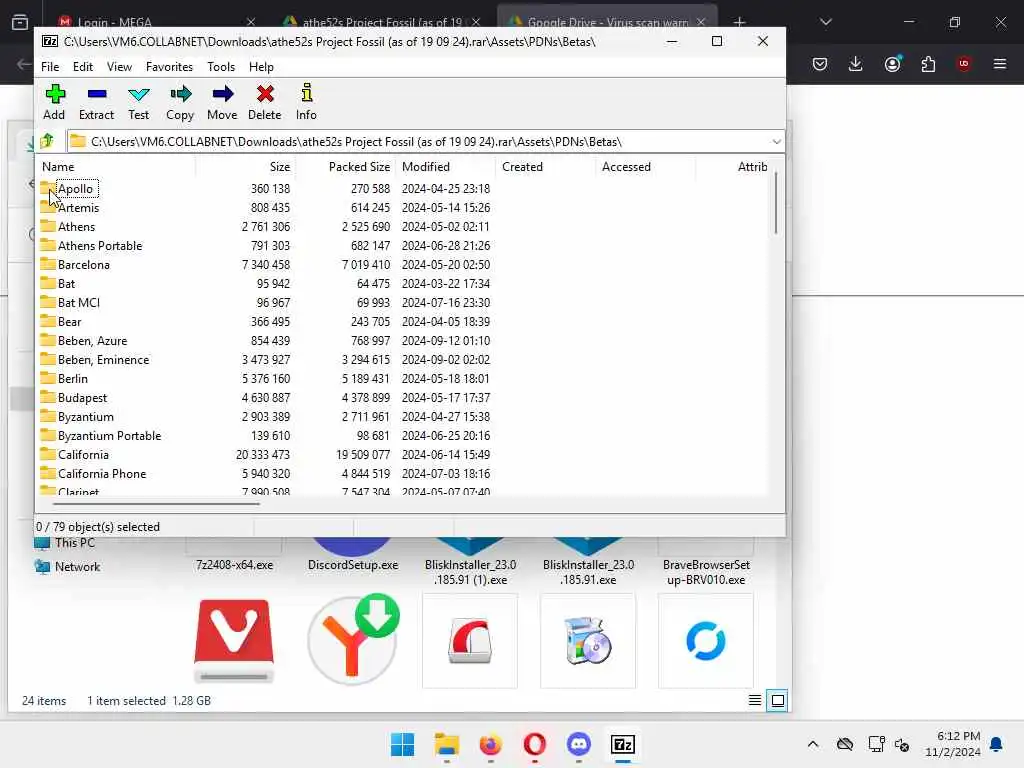Screen dimensions: 1024x768
Task: Select the Athens Portable folder
Action: (99, 246)
